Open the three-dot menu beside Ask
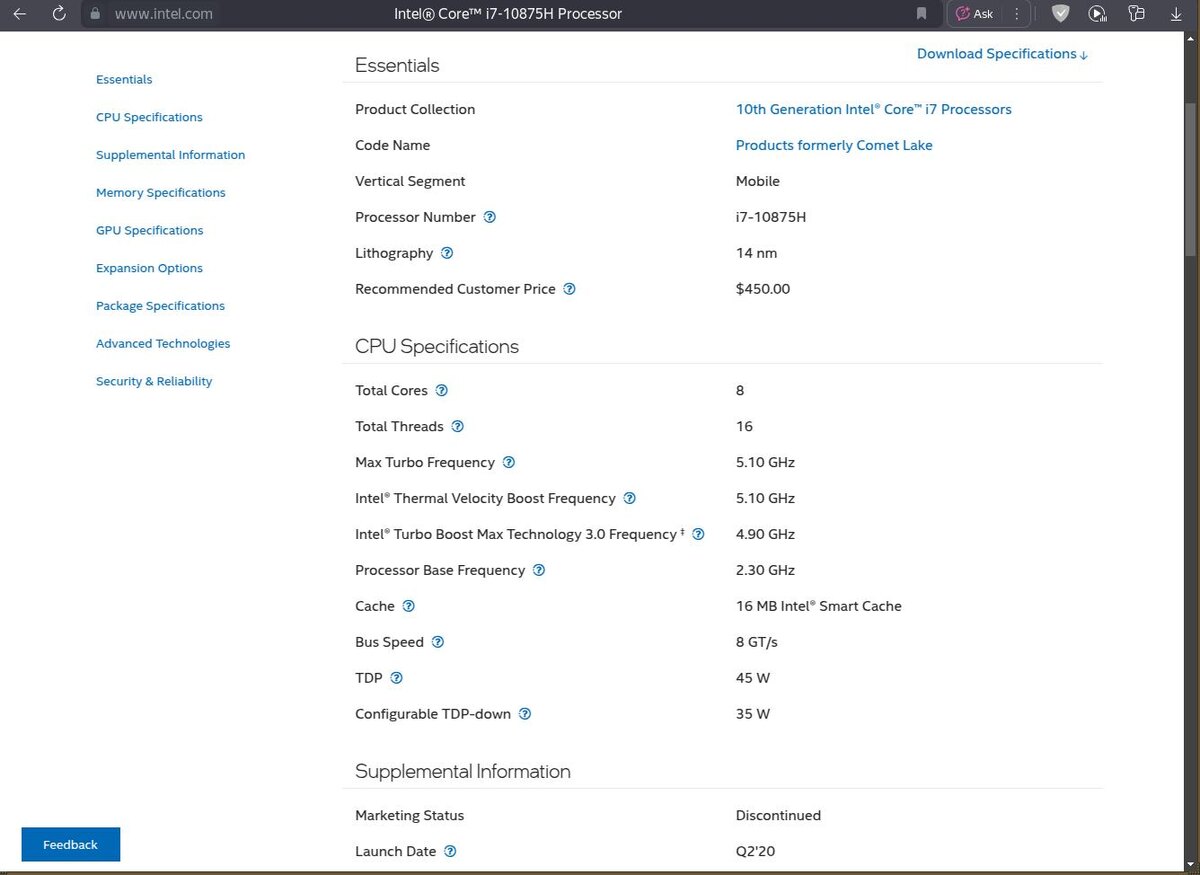Viewport: 1200px width, 875px height. pyautogui.click(x=1017, y=14)
